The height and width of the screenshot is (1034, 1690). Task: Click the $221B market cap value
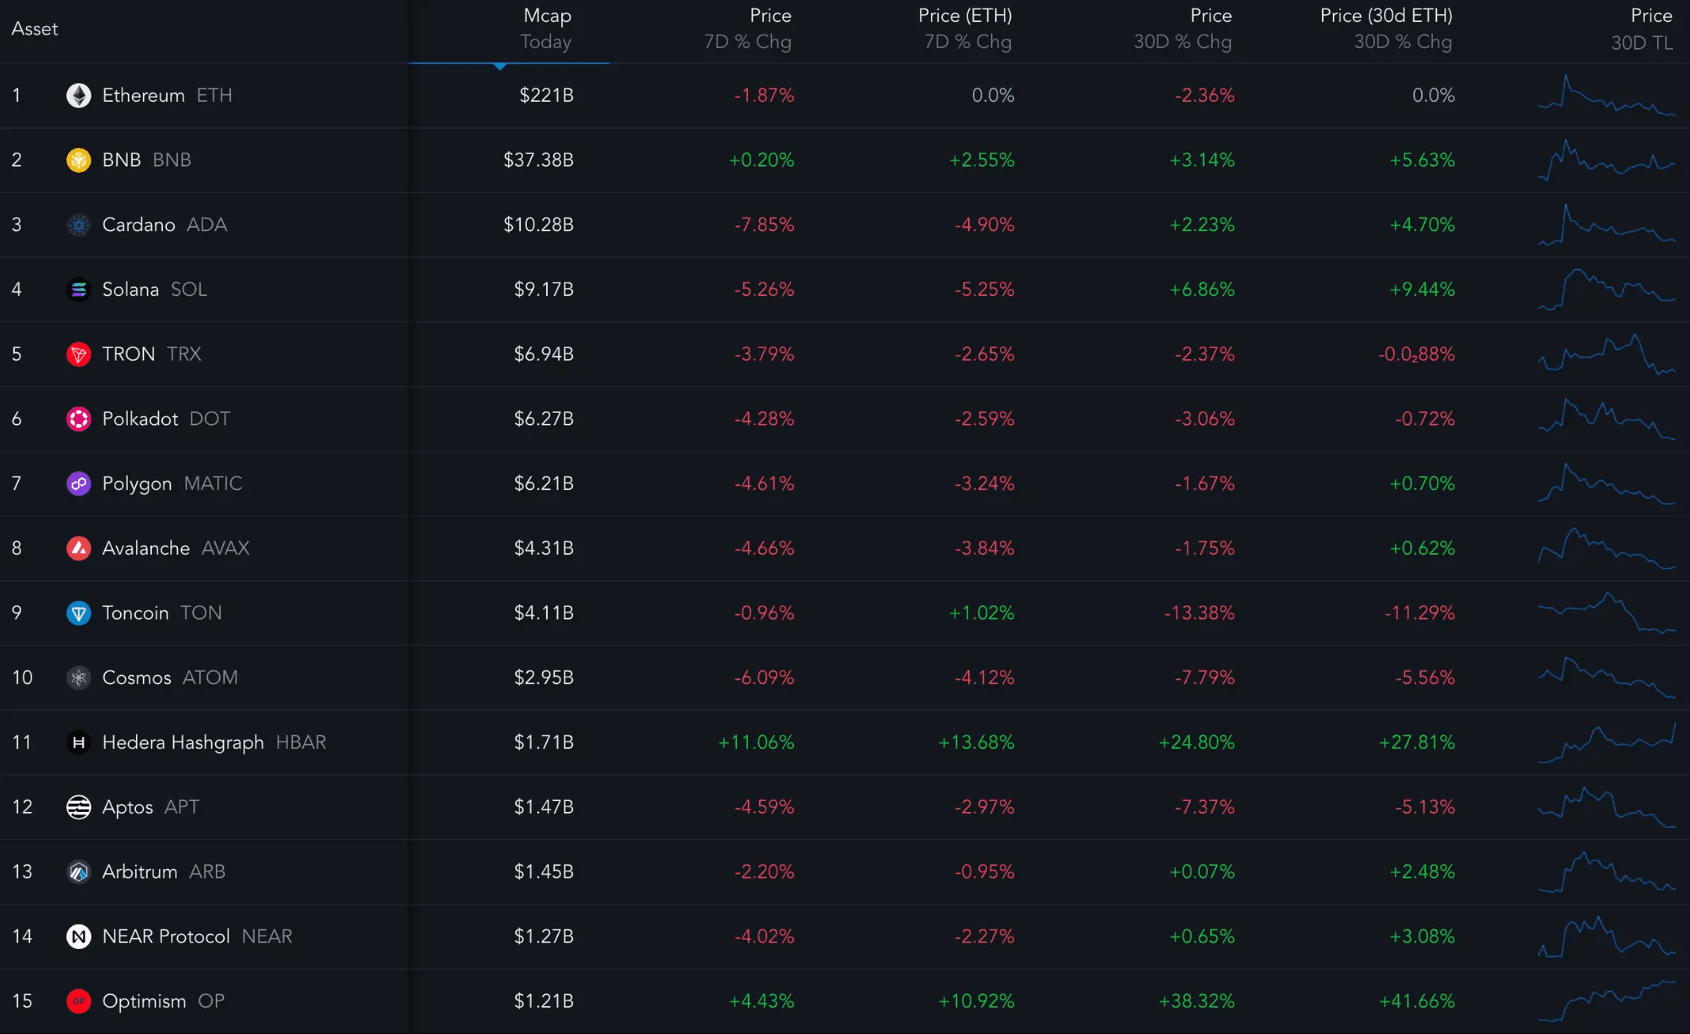546,95
